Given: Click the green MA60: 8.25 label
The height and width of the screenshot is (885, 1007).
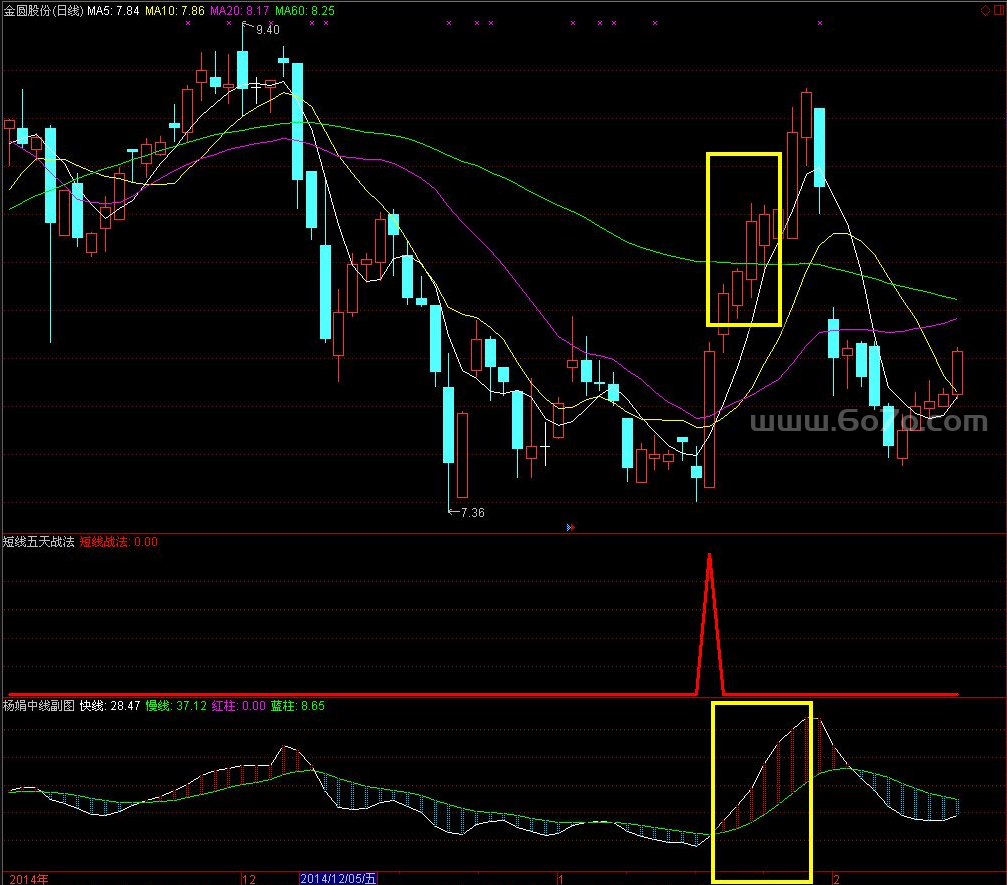Looking at the screenshot, I should click(x=305, y=10).
